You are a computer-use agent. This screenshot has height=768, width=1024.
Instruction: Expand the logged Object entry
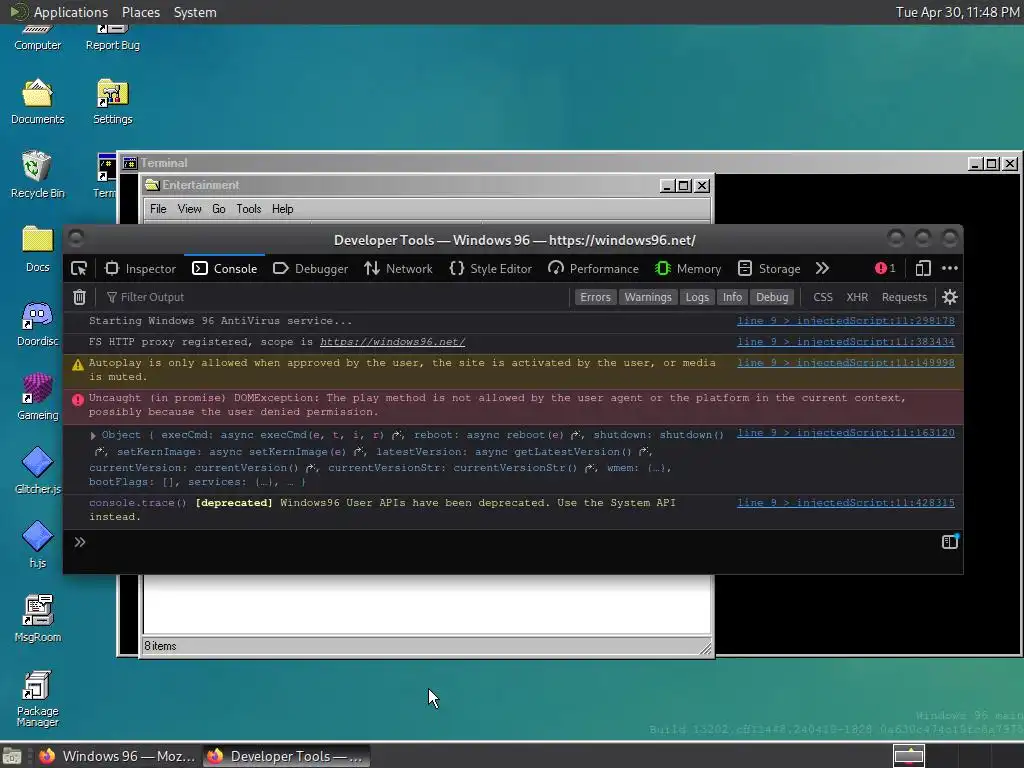(x=93, y=435)
